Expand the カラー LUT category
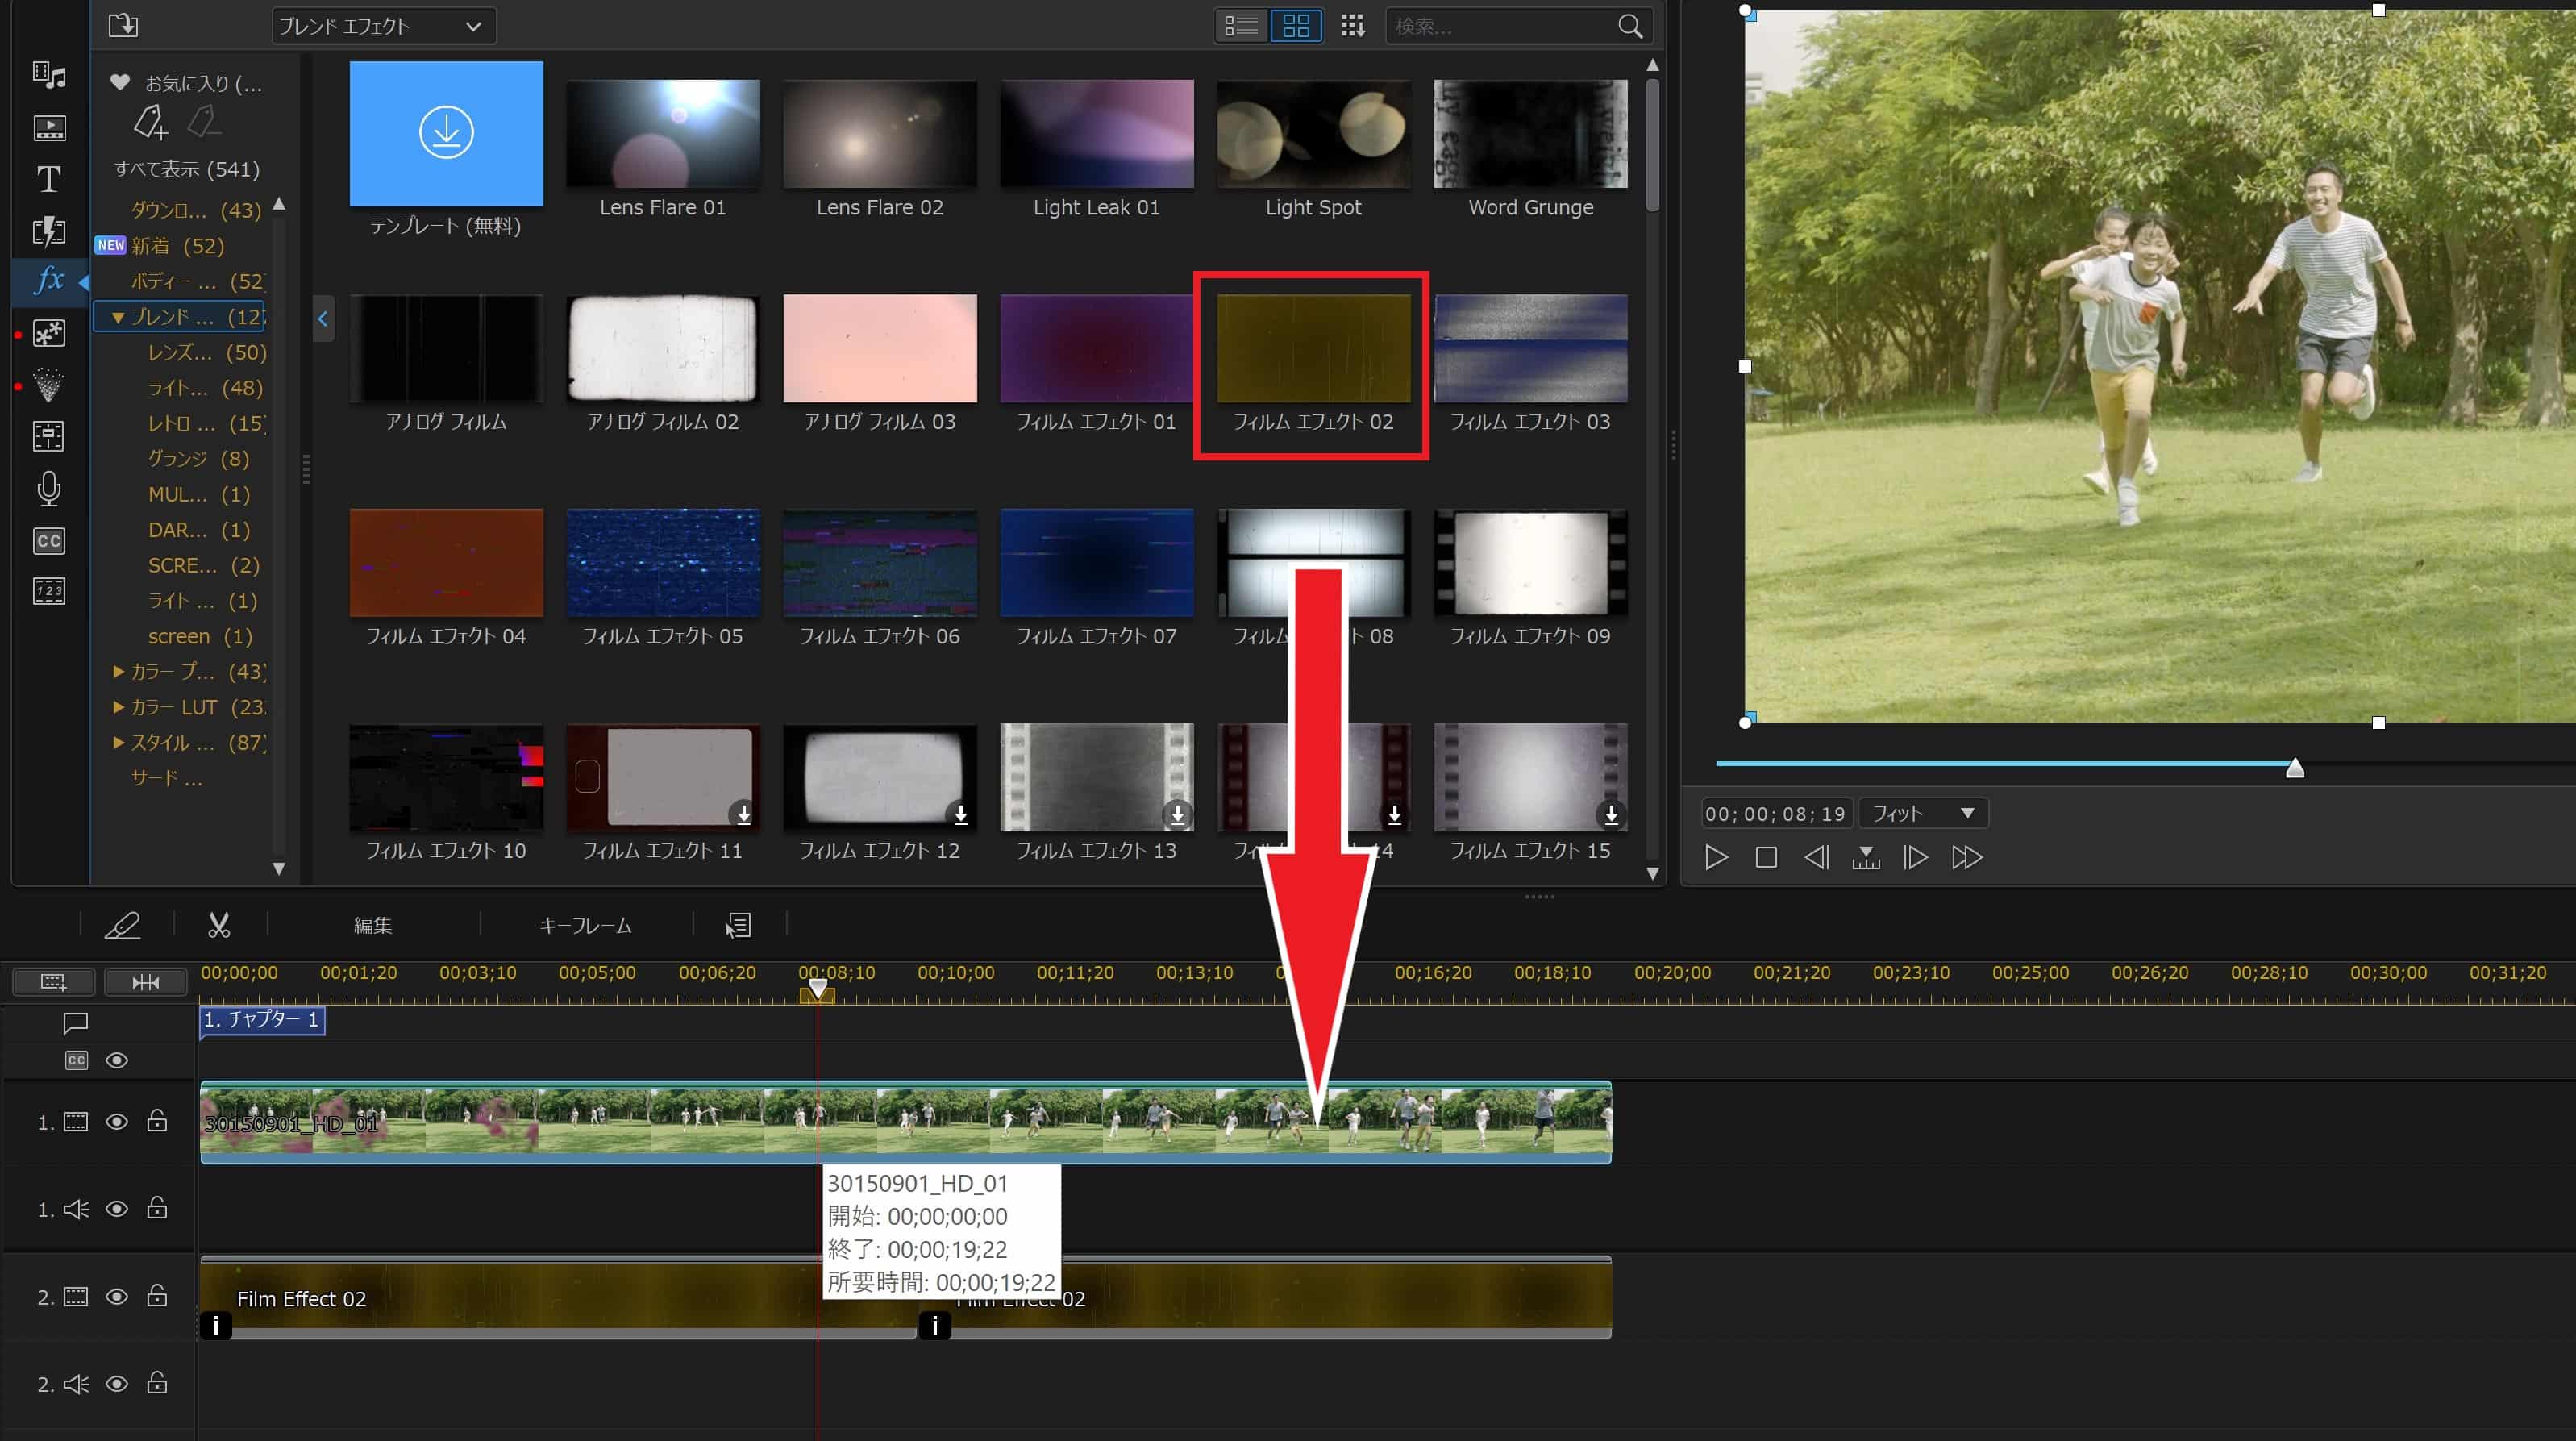 pos(118,707)
